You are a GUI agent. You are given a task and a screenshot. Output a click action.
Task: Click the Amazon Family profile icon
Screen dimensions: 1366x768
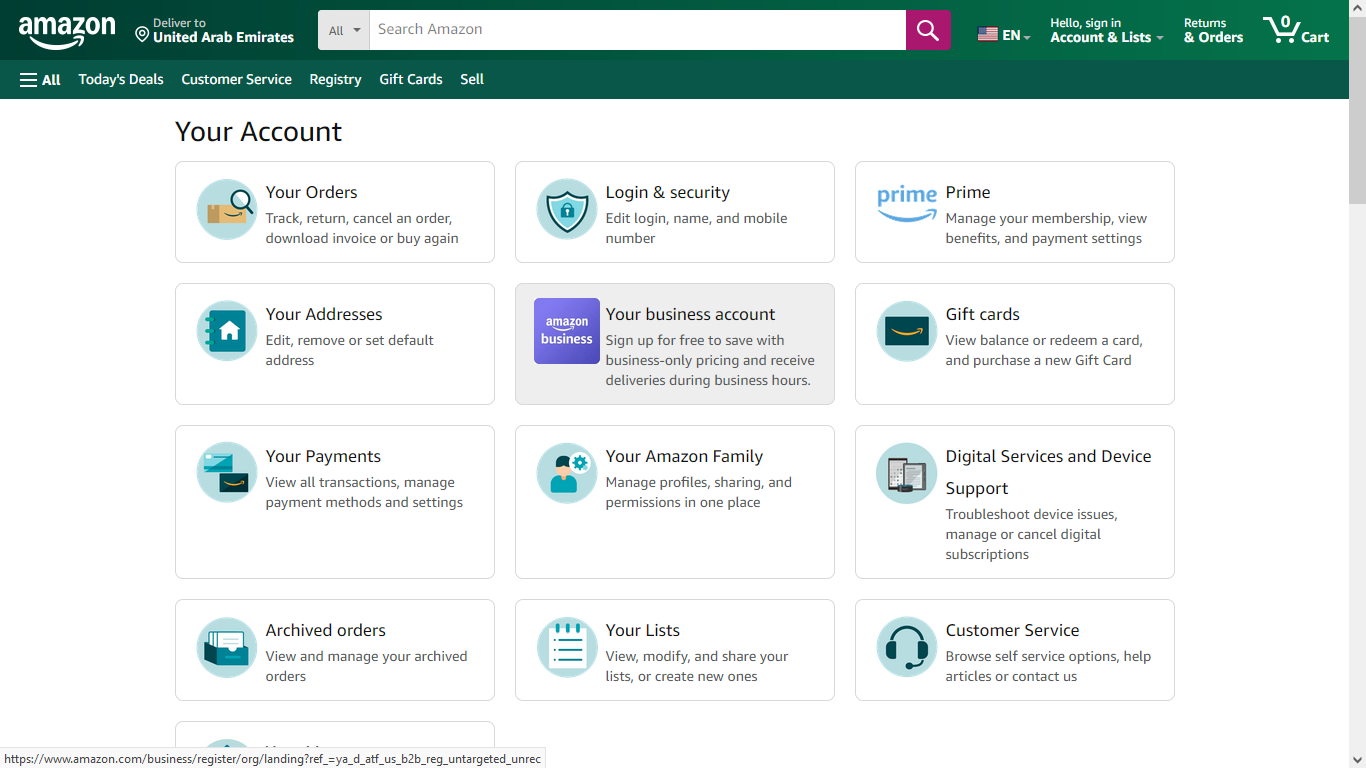tap(567, 472)
